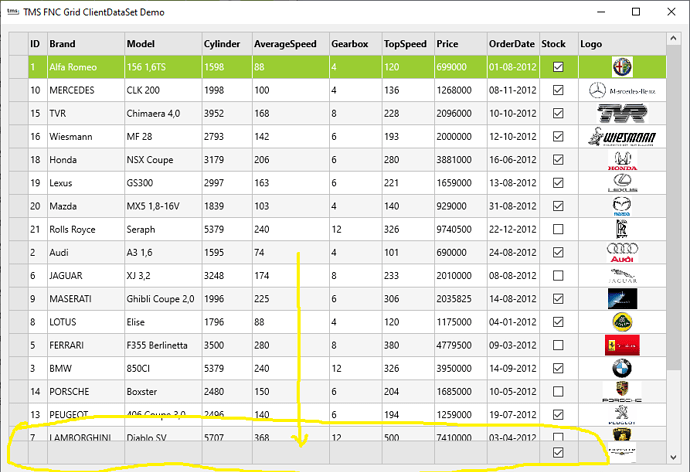Click the 'Ghibli Coupe 2,0' cell

point(163,299)
